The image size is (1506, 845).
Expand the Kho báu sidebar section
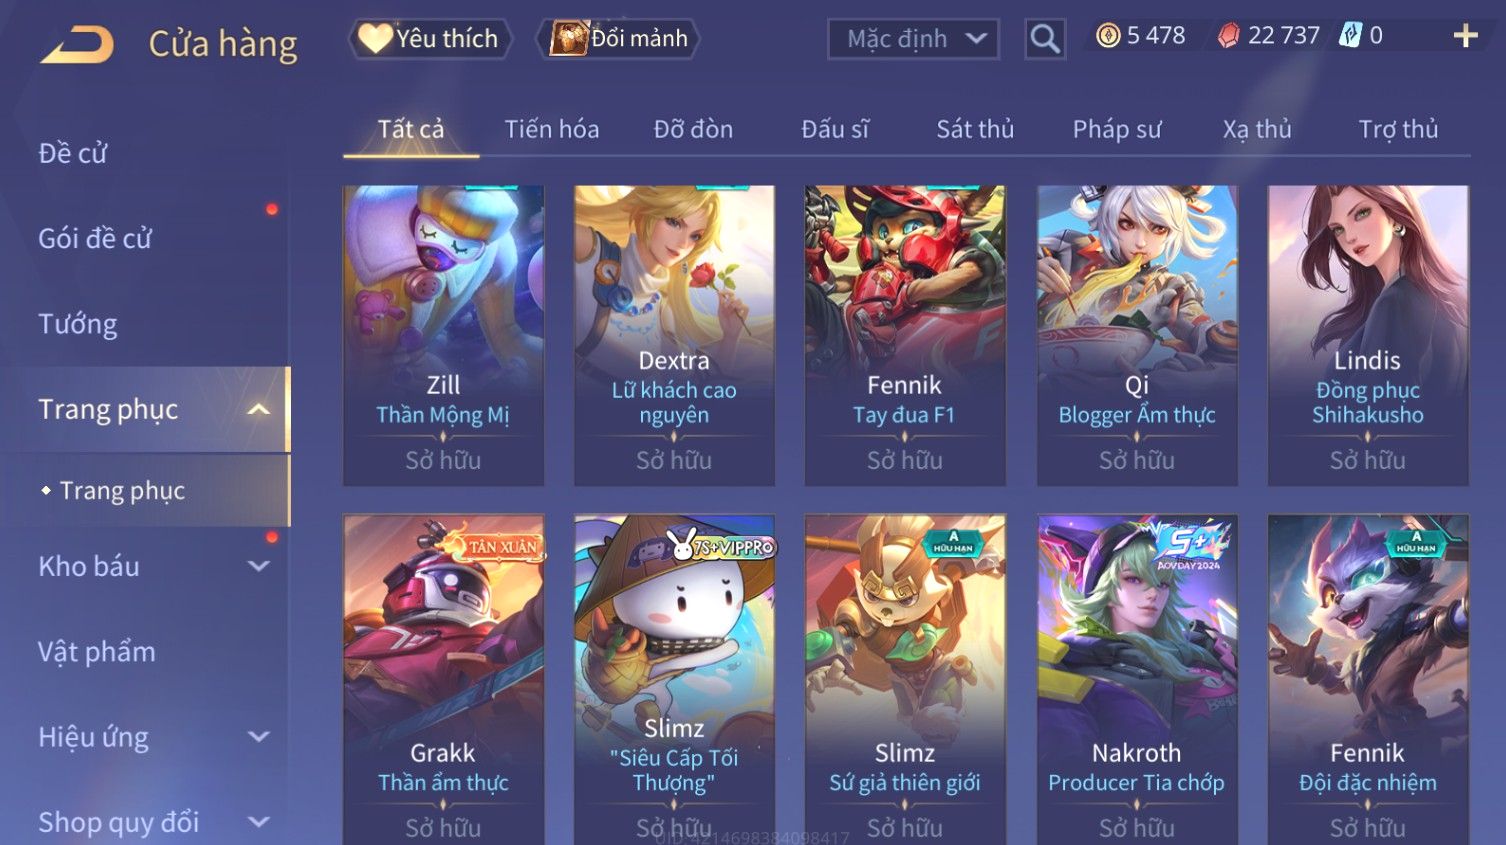[x=258, y=566]
